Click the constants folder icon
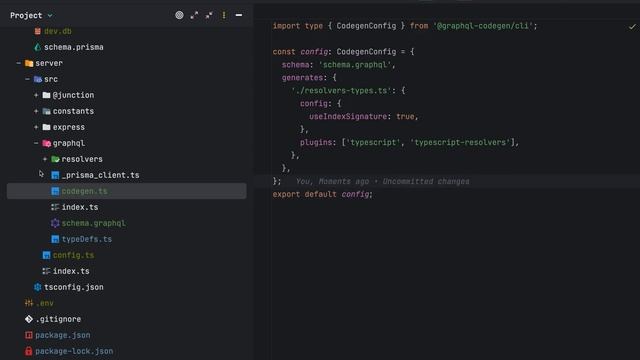This screenshot has width=640, height=360. coord(47,111)
